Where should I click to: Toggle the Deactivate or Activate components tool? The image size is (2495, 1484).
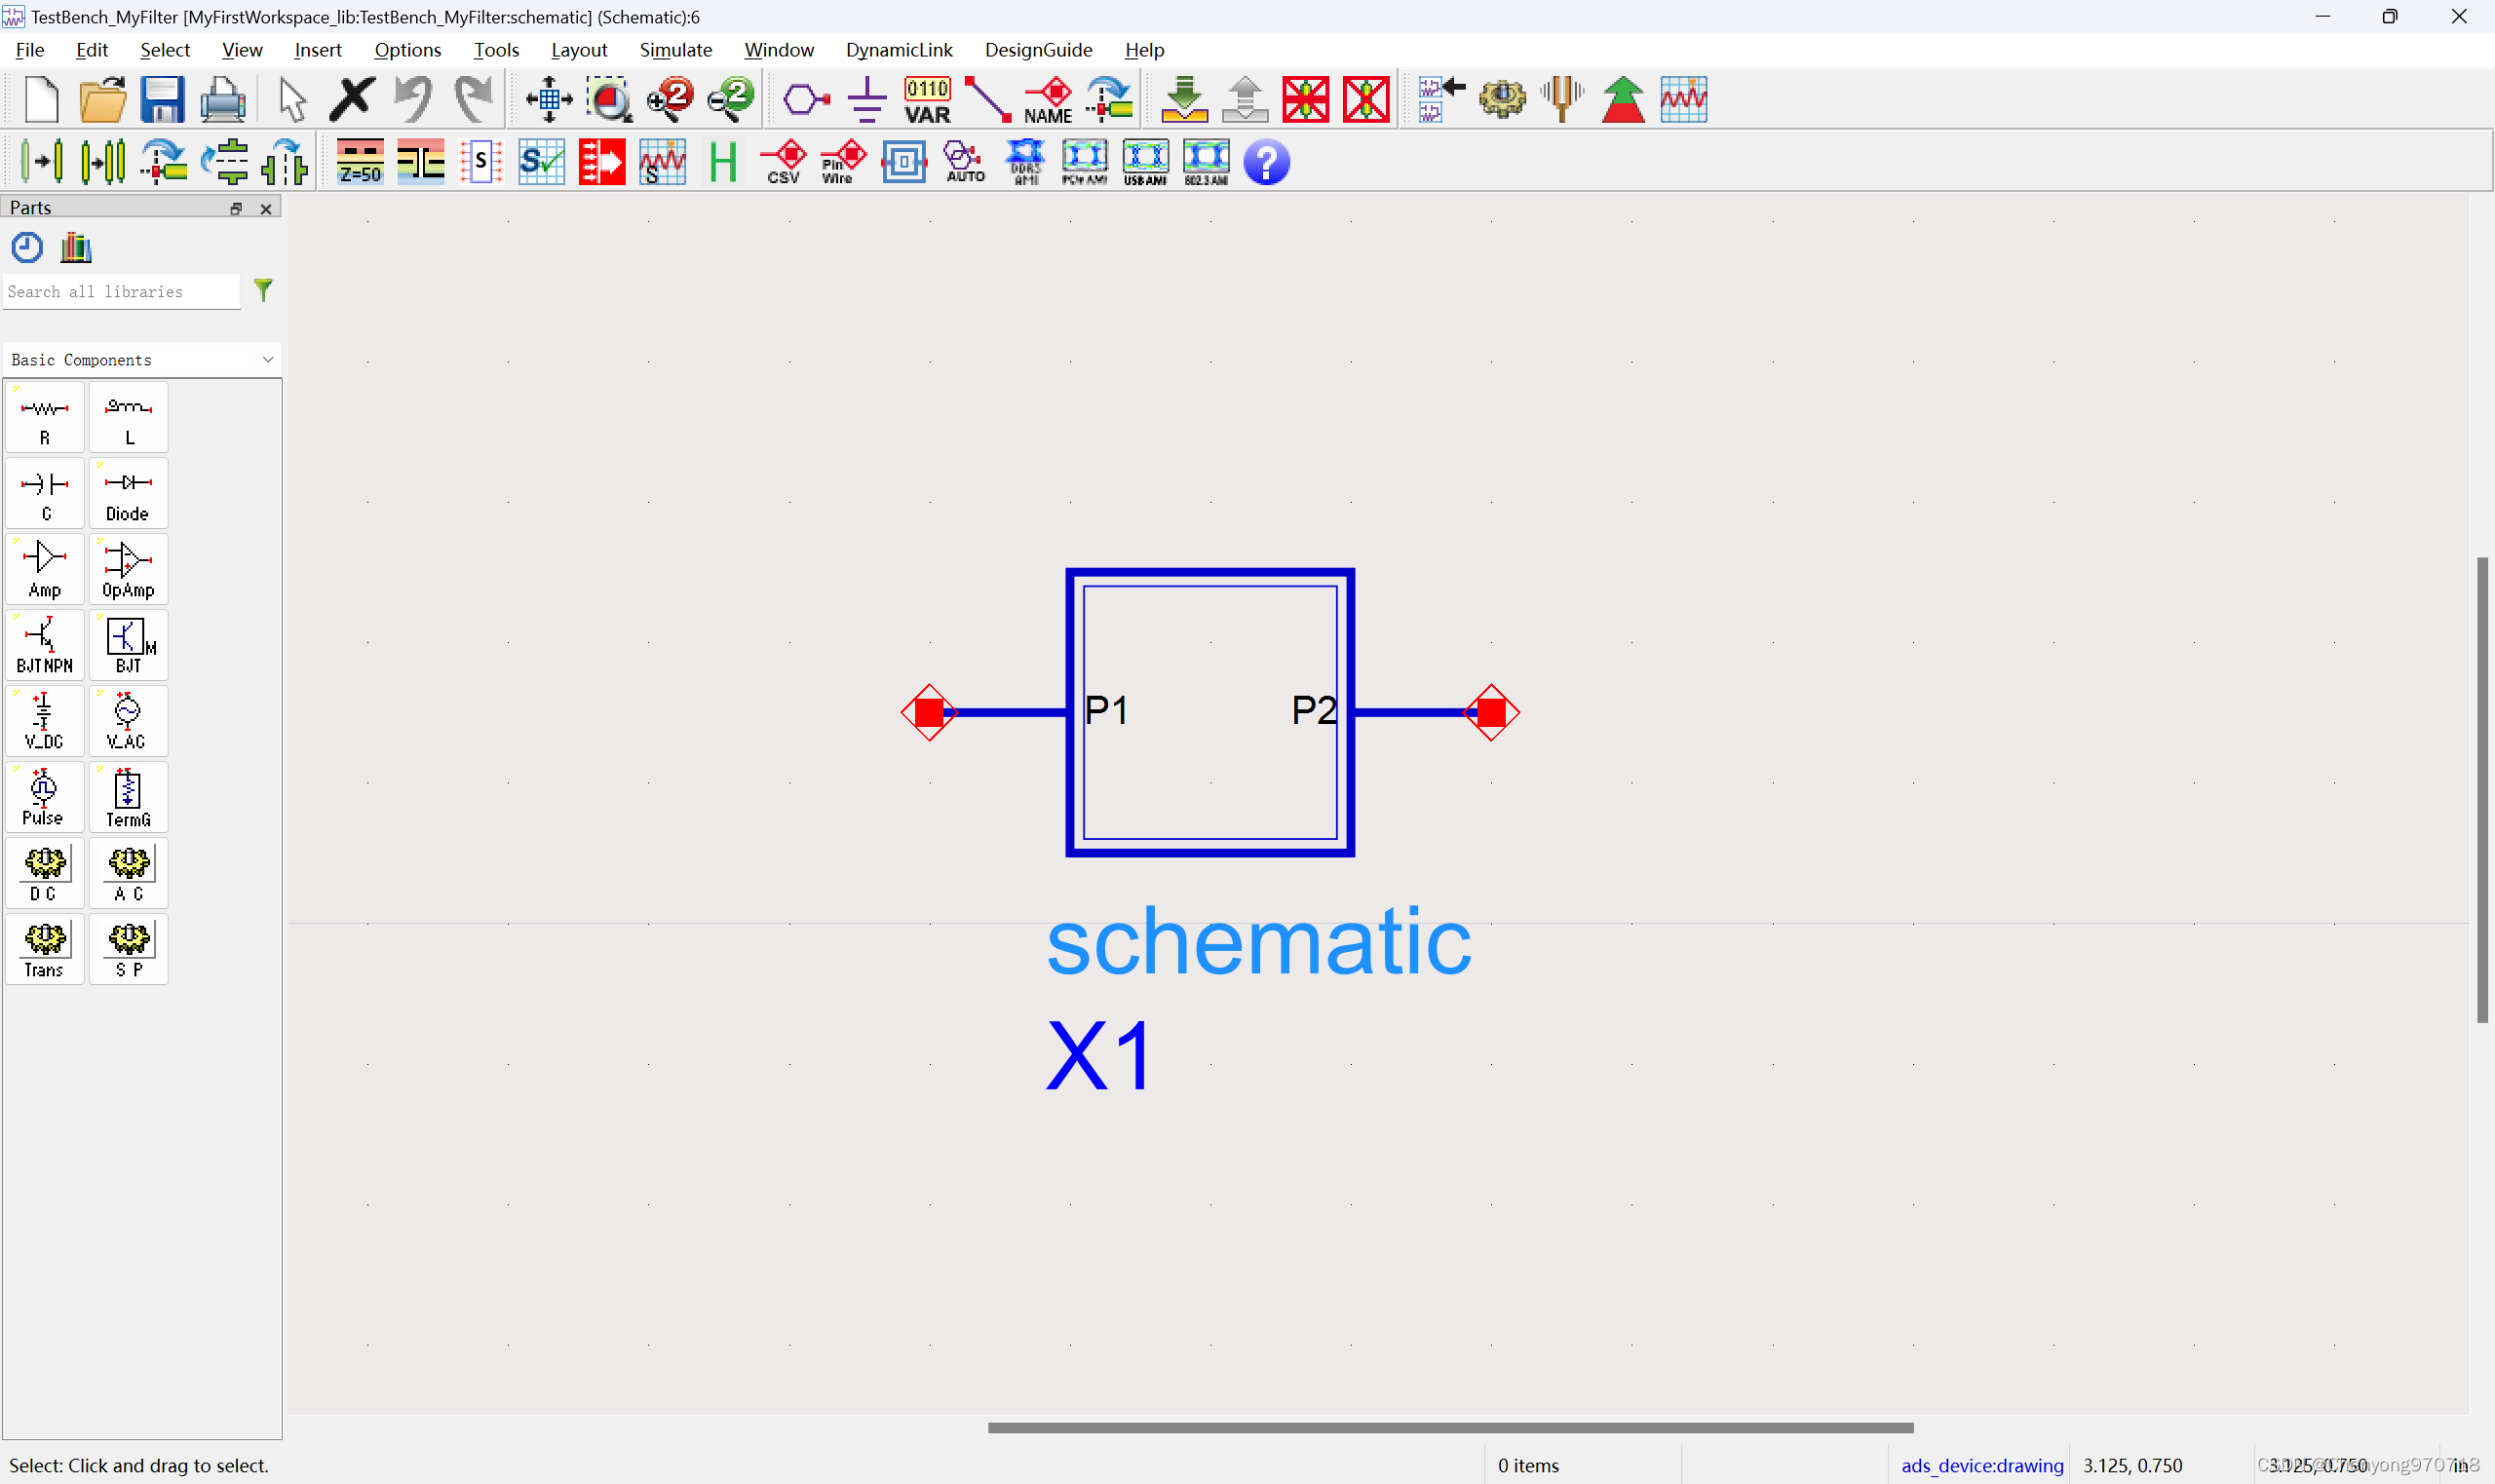[x=1307, y=99]
